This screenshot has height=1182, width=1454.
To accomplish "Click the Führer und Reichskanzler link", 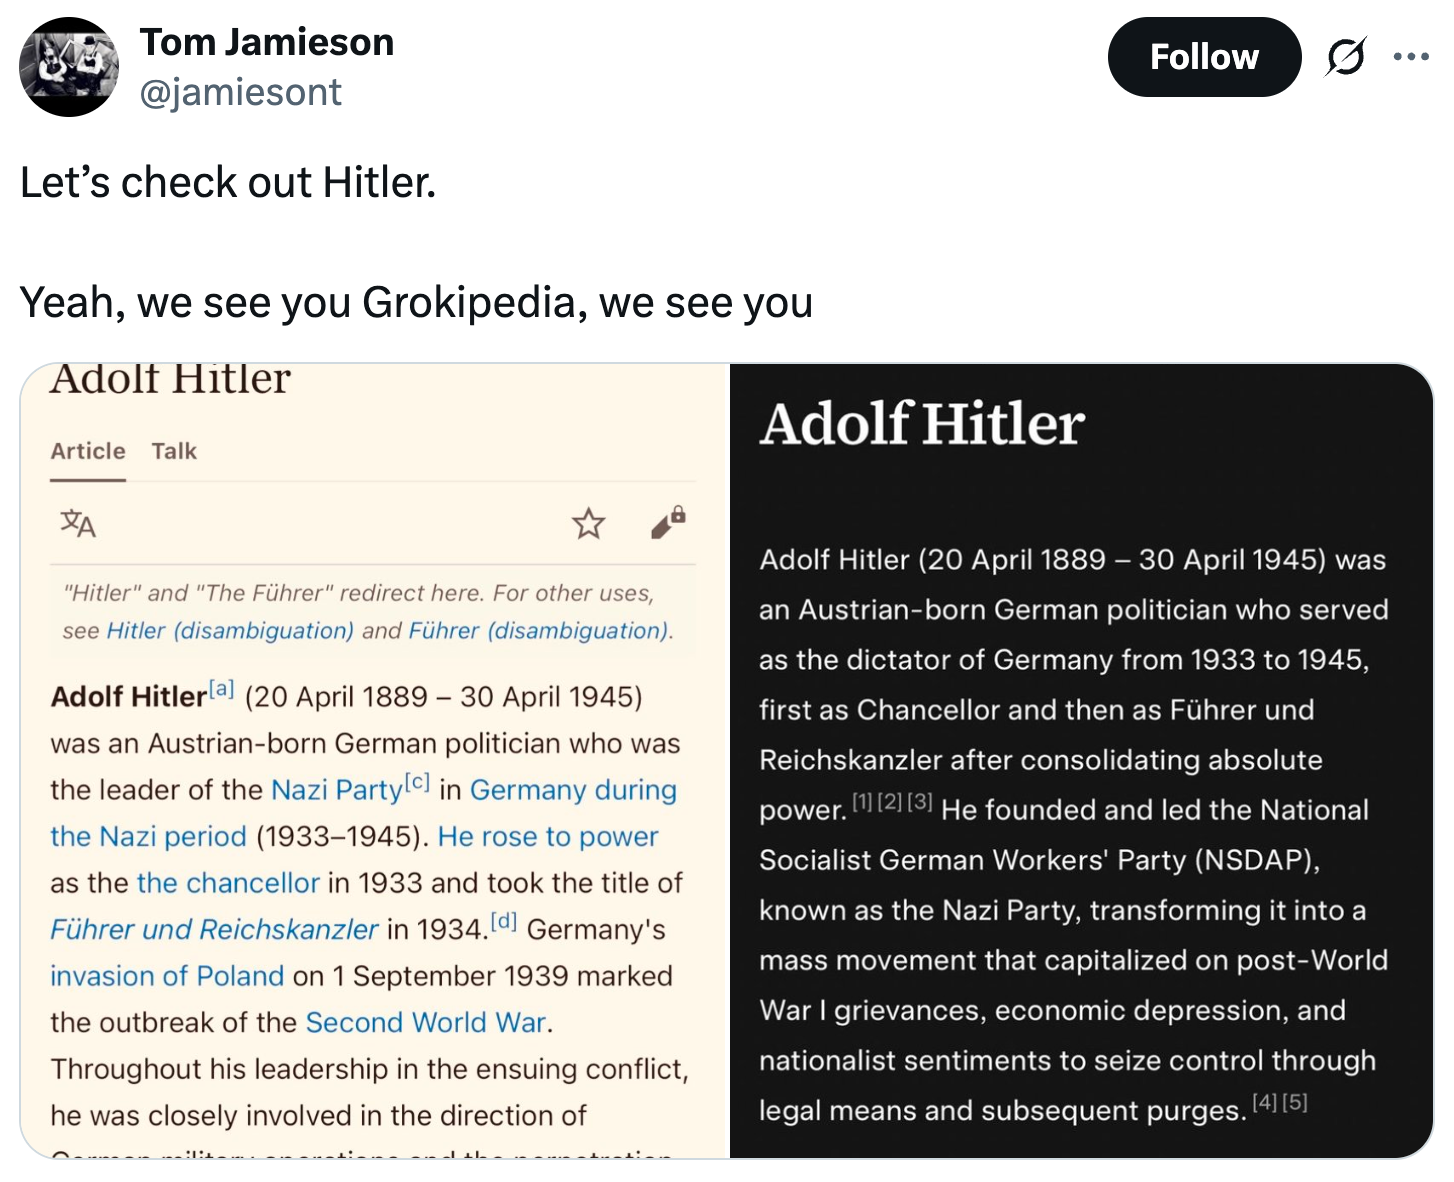I will click(214, 930).
